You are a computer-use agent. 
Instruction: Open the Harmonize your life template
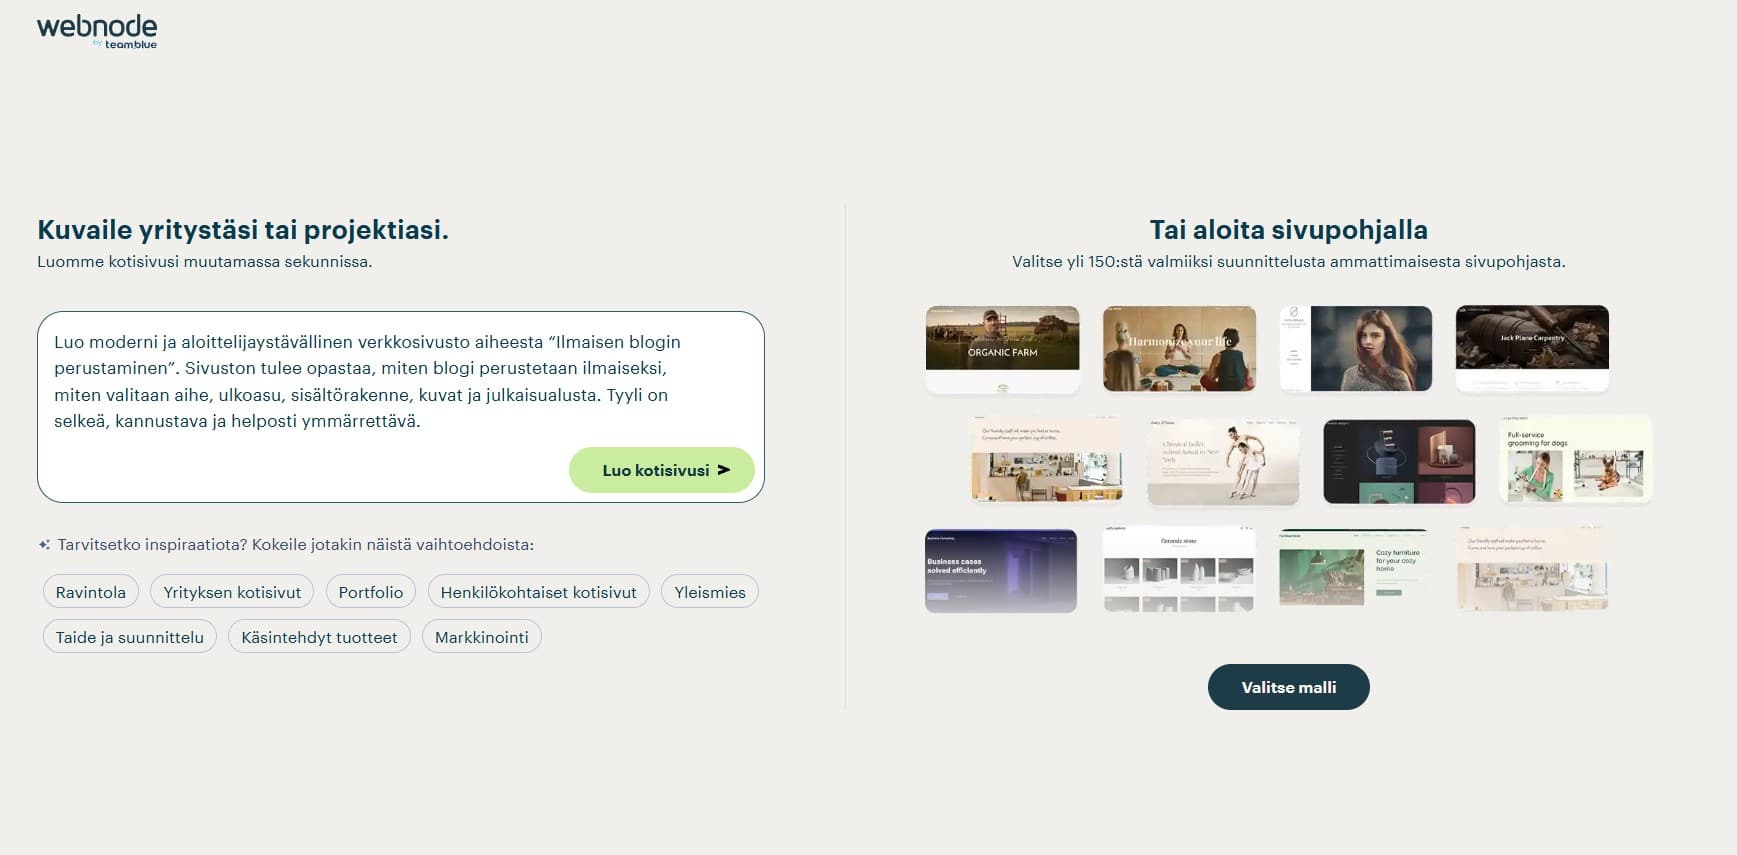tap(1180, 349)
